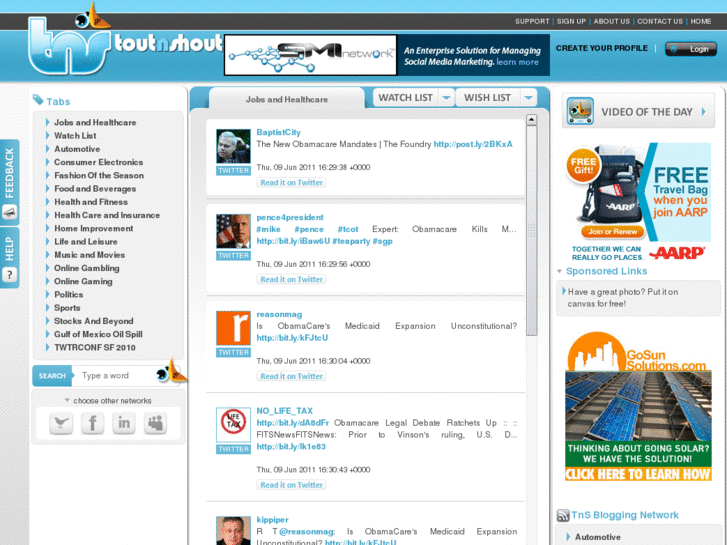Open the NO_LIFE_TAX username link
This screenshot has width=727, height=545.
[284, 411]
